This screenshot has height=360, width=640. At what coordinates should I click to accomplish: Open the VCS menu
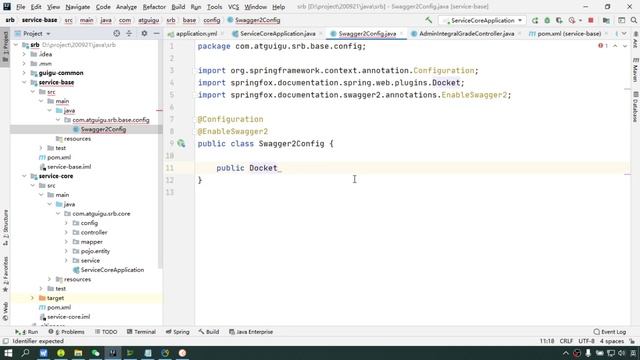[233, 7]
